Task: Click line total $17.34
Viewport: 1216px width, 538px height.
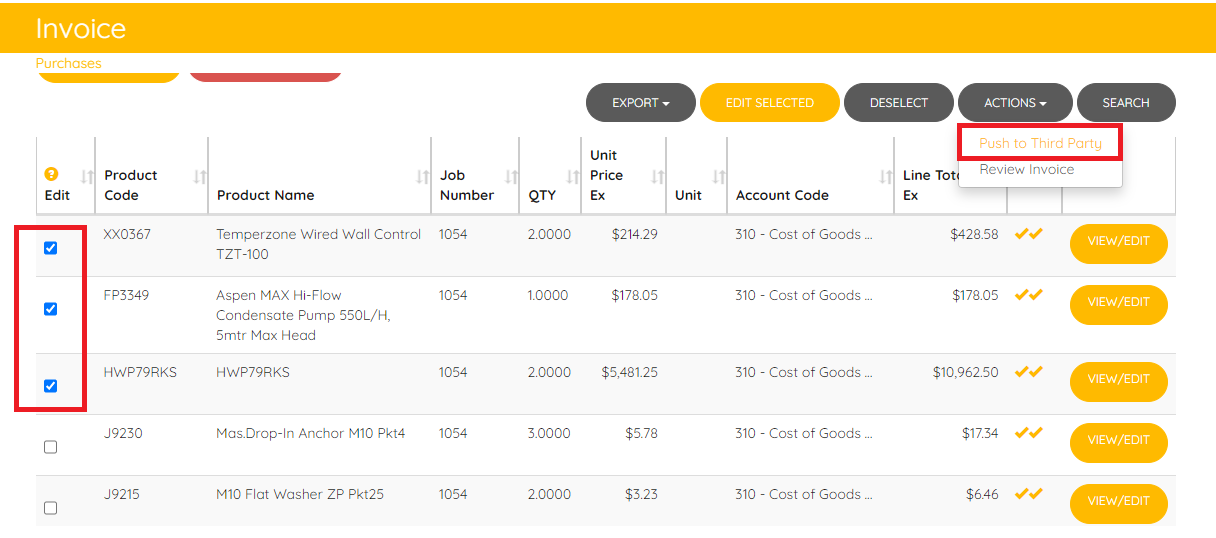Action: click(981, 433)
